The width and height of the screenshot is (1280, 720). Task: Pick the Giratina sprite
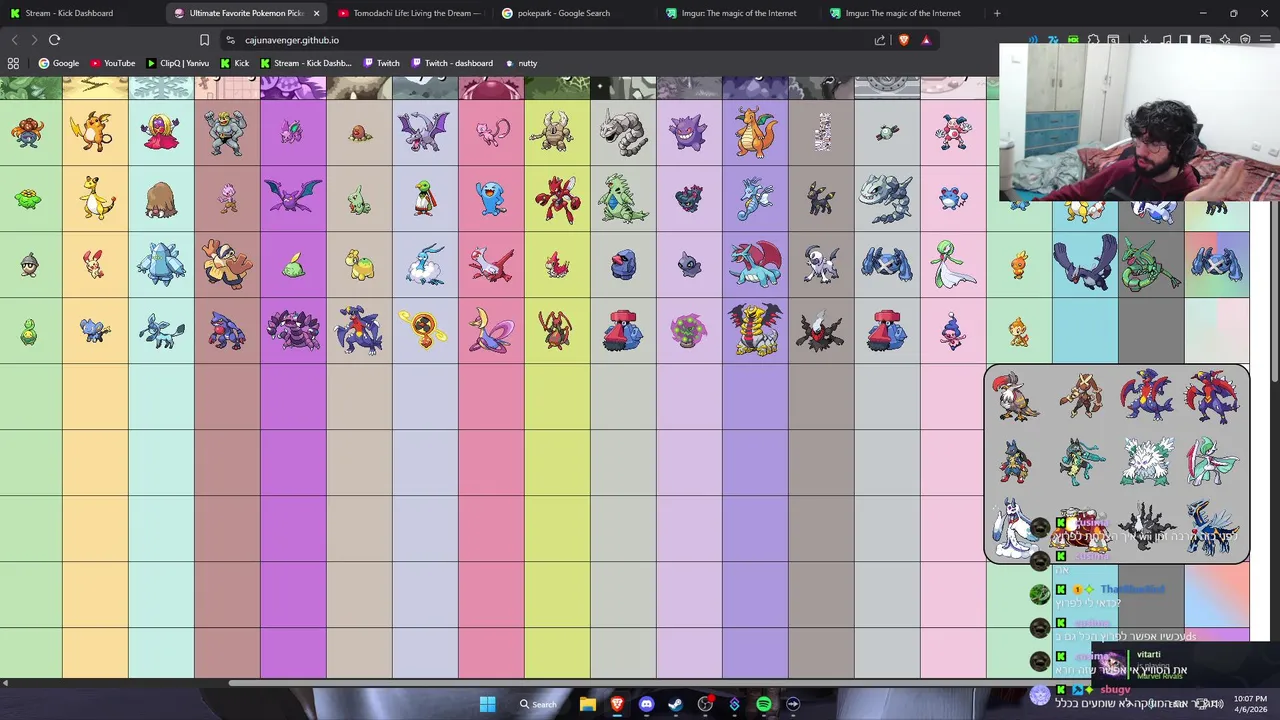pyautogui.click(x=755, y=330)
